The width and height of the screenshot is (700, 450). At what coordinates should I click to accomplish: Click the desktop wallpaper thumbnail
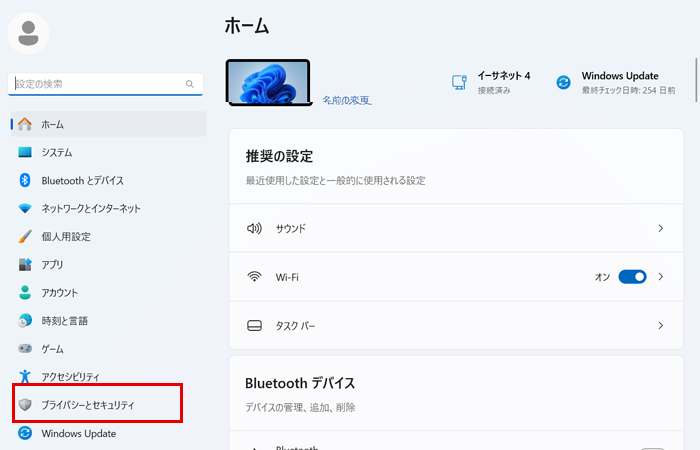[x=268, y=83]
